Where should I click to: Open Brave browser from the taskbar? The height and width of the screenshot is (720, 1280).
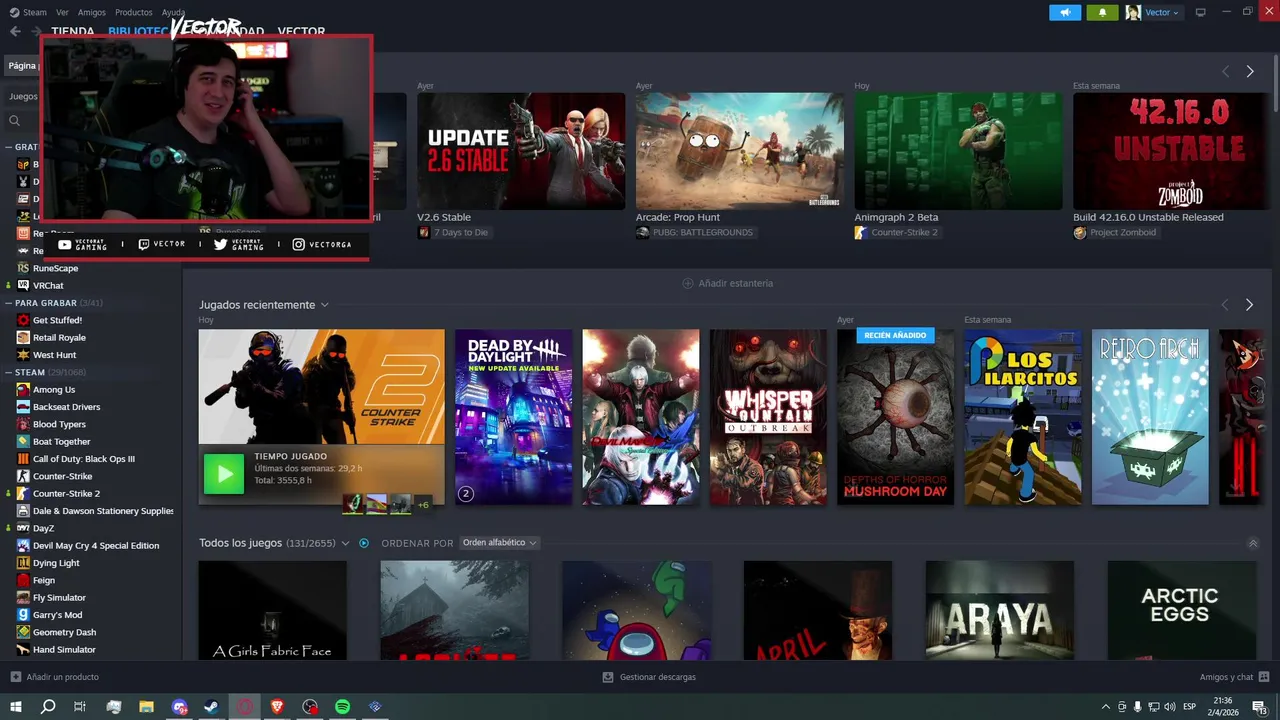coord(277,707)
